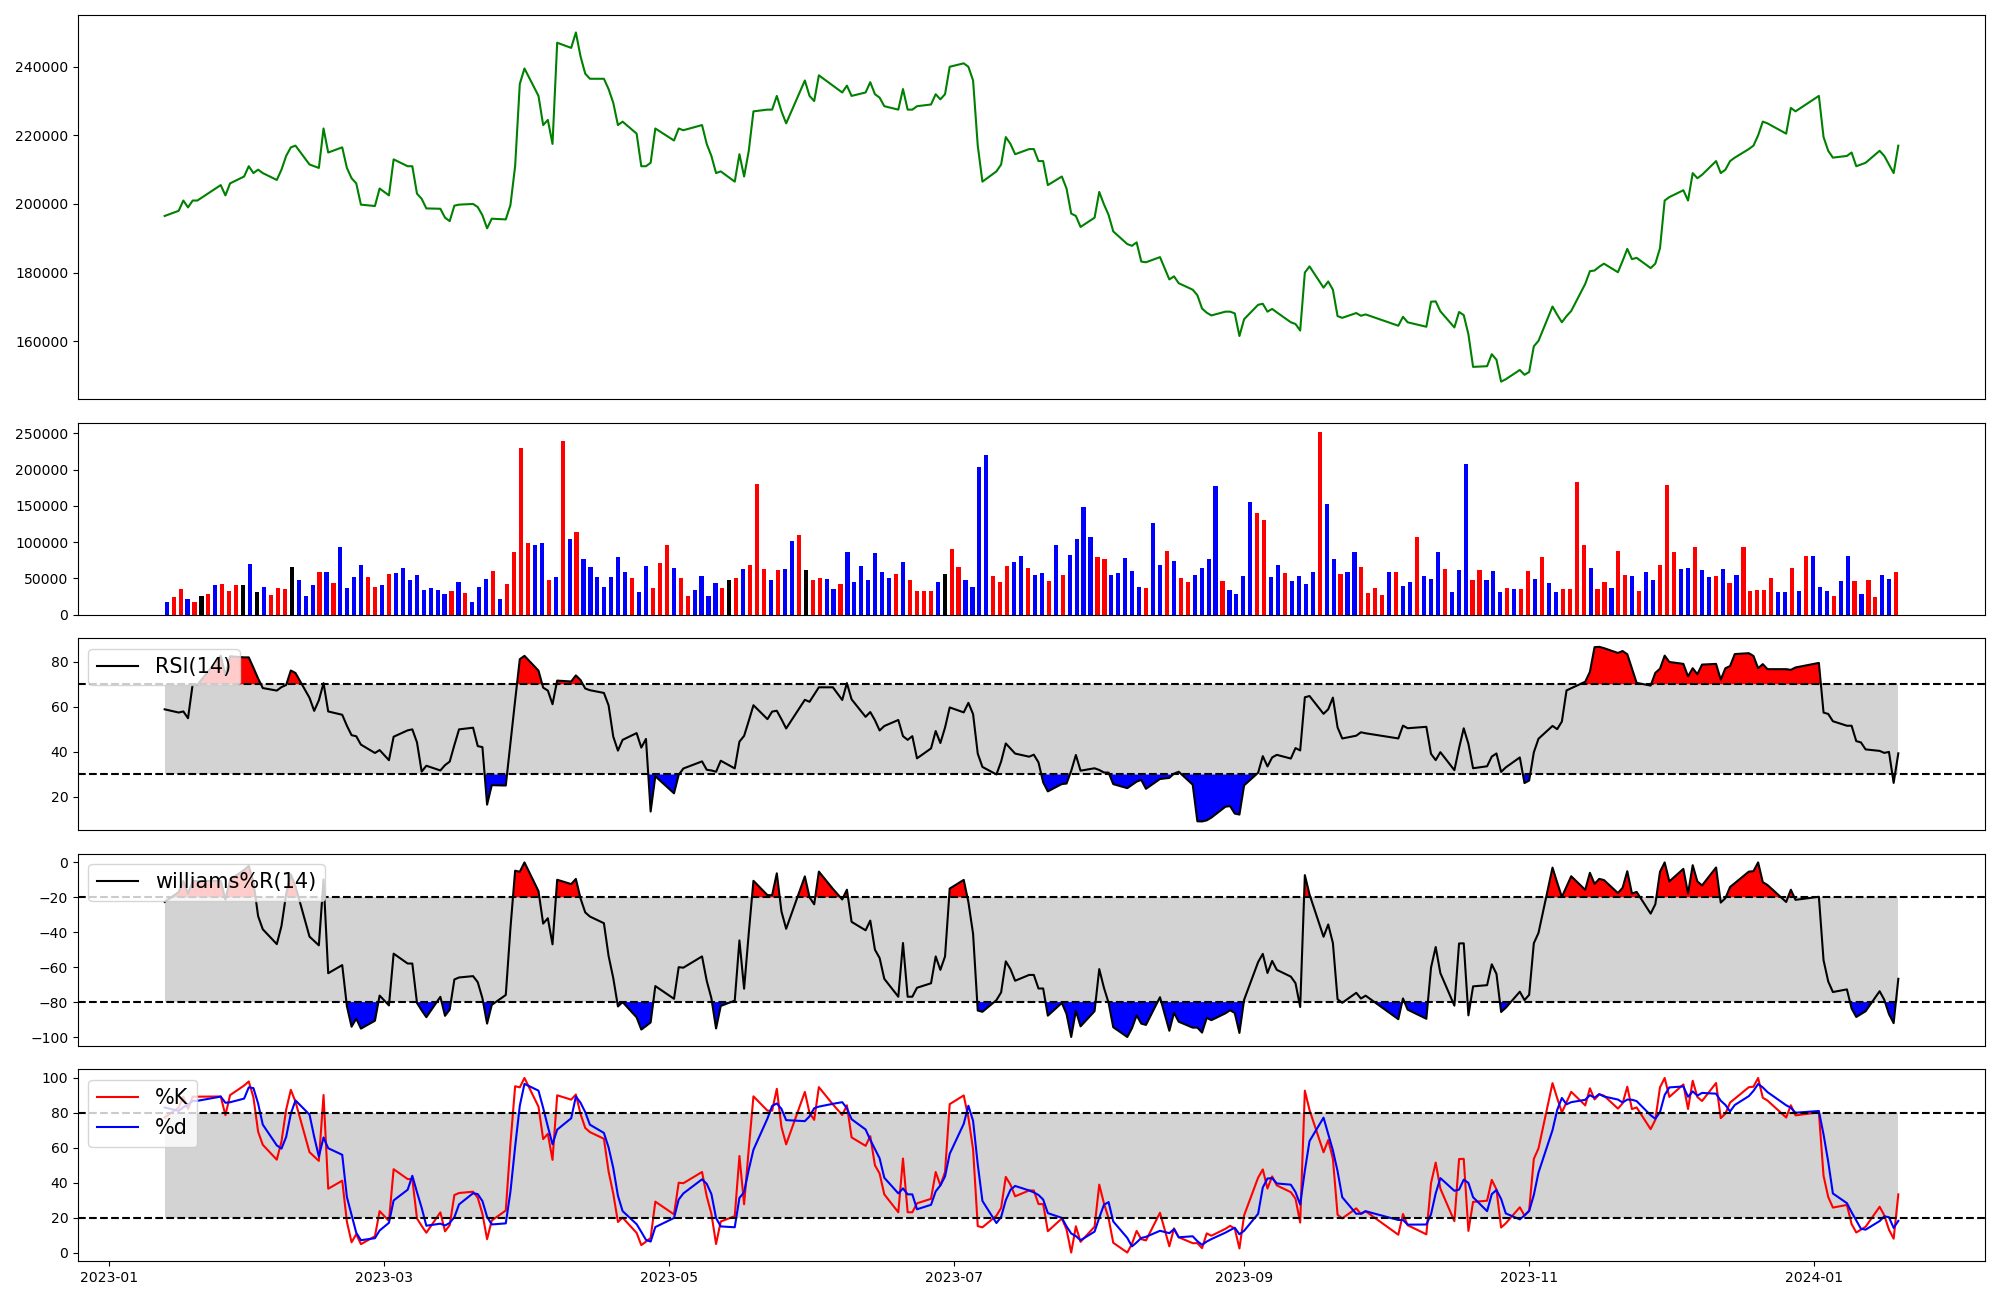Screen dimensions: 2000x1300
Task: Click the 2023-03 x-axis date label
Action: [384, 1277]
